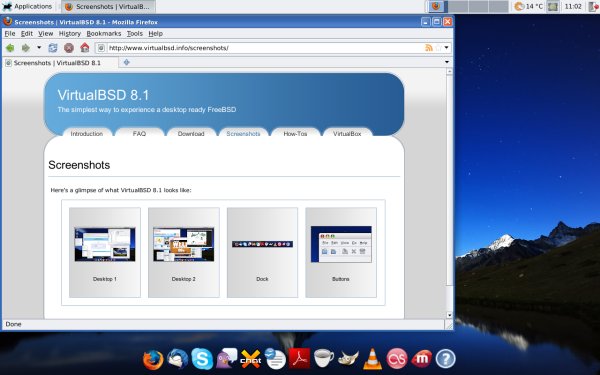Launch Adobe Reader from the dock
Viewport: 600px width, 375px height.
[x=299, y=359]
